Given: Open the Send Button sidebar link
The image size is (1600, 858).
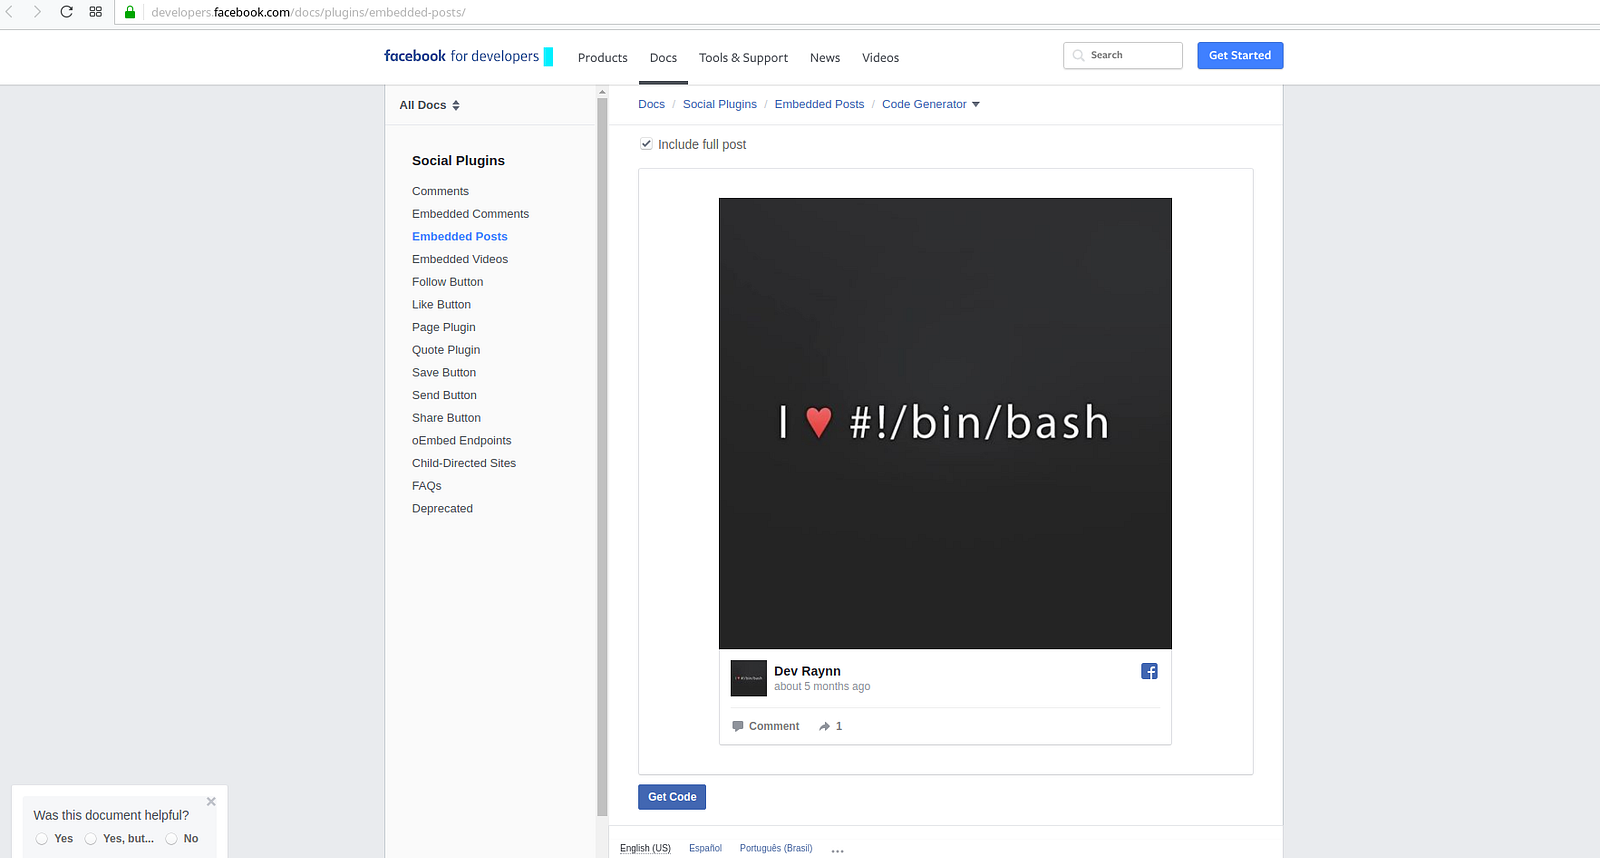Looking at the screenshot, I should coord(444,395).
